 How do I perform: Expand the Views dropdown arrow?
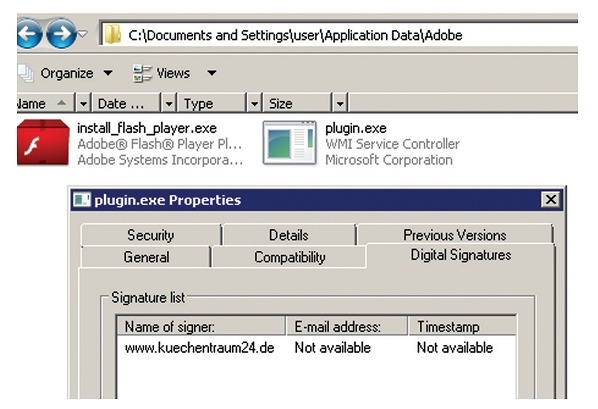coord(212,72)
